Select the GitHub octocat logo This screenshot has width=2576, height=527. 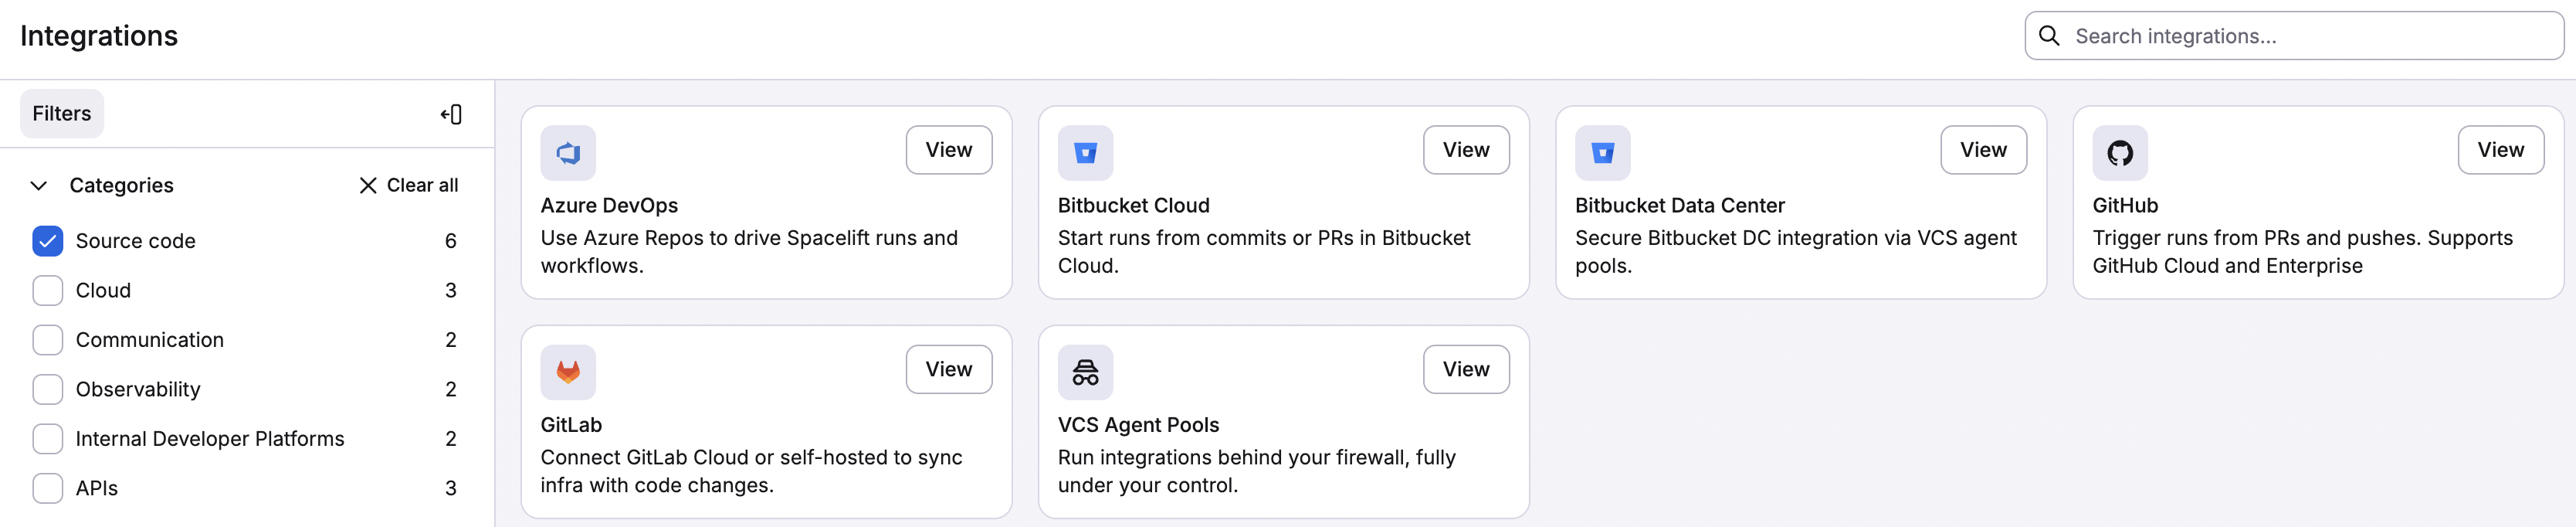tap(2121, 153)
